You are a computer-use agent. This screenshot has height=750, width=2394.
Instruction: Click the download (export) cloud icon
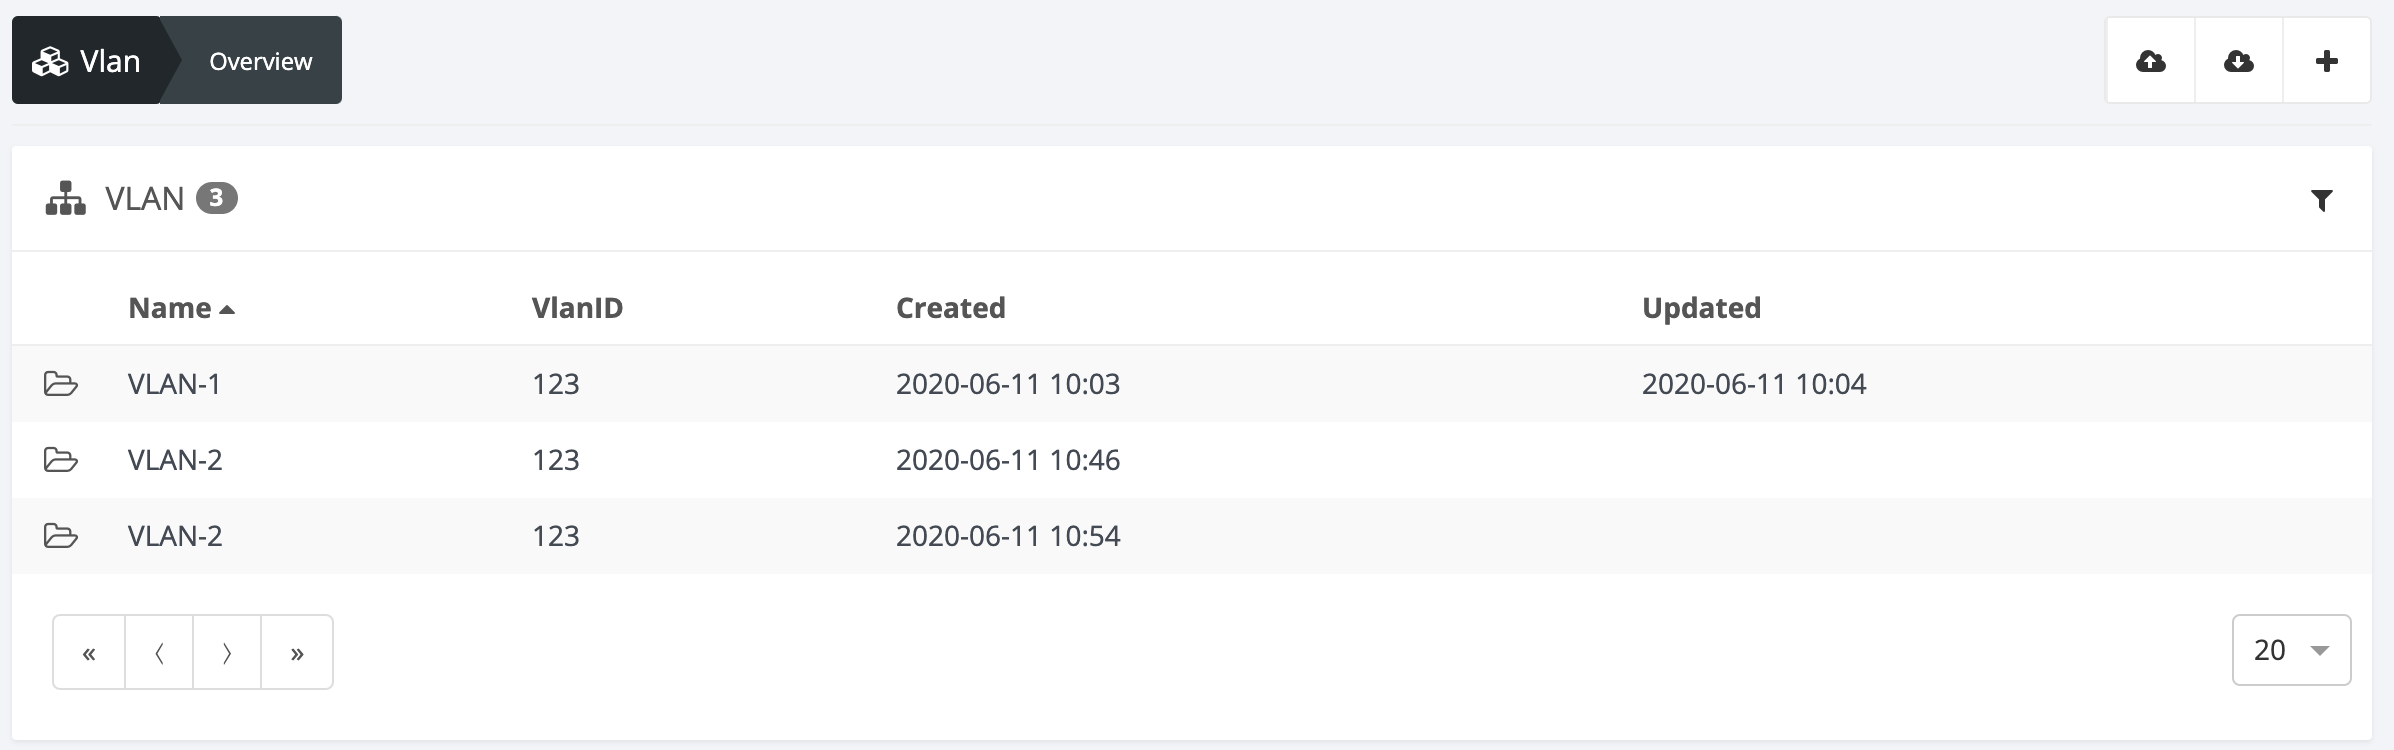(x=2238, y=60)
